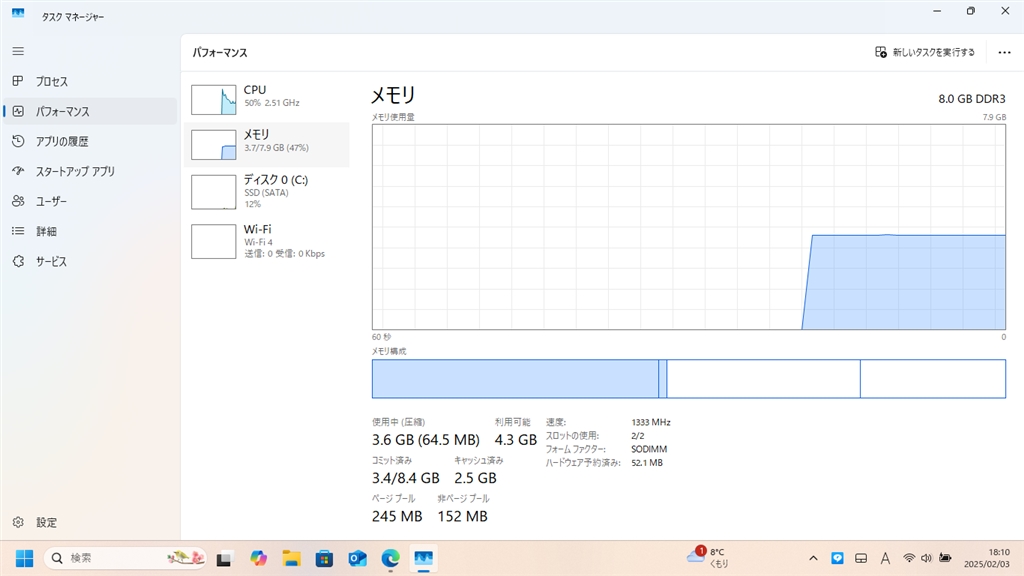Select the パフォーマンス sidebar item
Screen dimensions: 1024x576
pyautogui.click(x=90, y=112)
